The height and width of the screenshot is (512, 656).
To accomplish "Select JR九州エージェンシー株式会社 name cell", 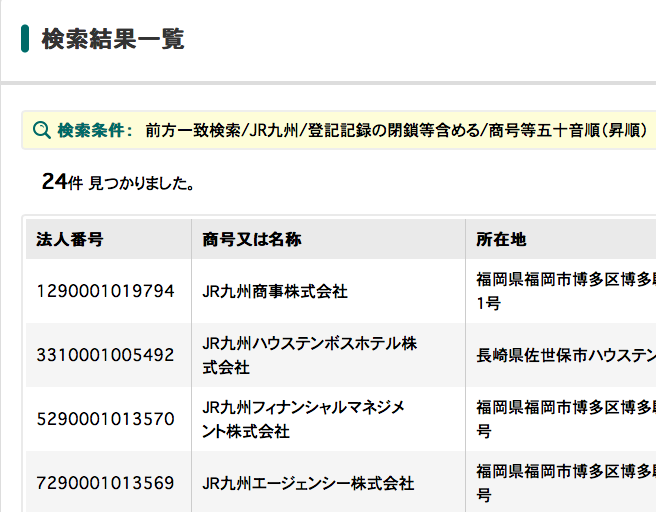I will click(328, 482).
